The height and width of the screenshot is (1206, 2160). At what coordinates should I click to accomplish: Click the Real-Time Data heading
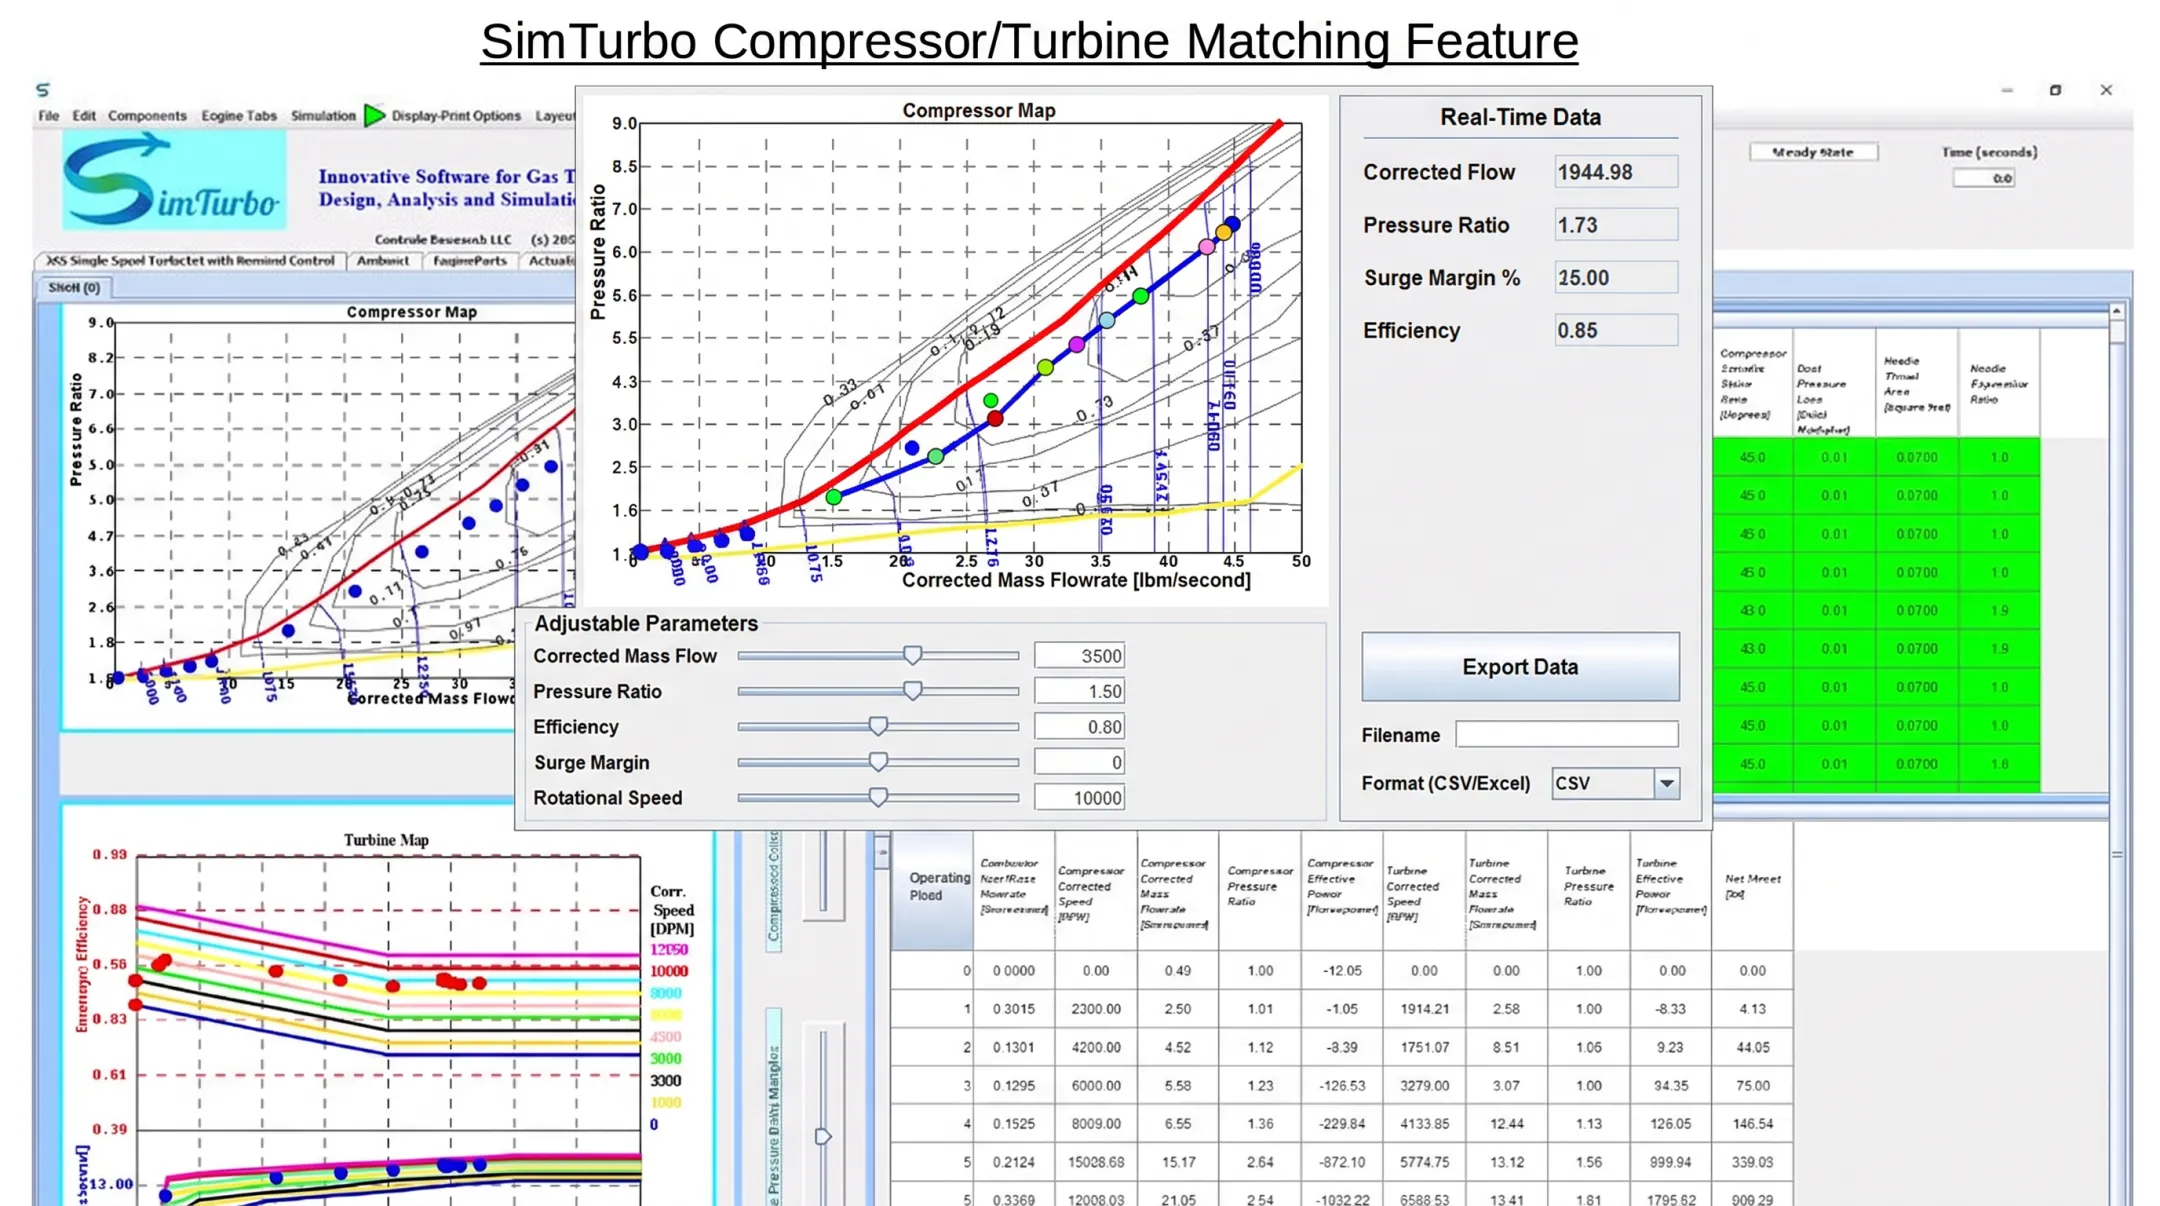coord(1520,117)
